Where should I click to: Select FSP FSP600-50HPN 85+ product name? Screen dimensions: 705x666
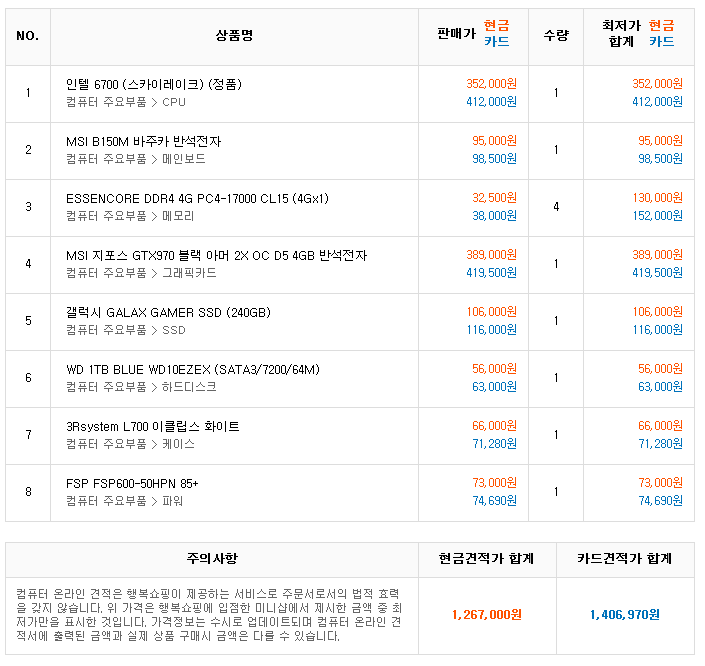tap(132, 484)
